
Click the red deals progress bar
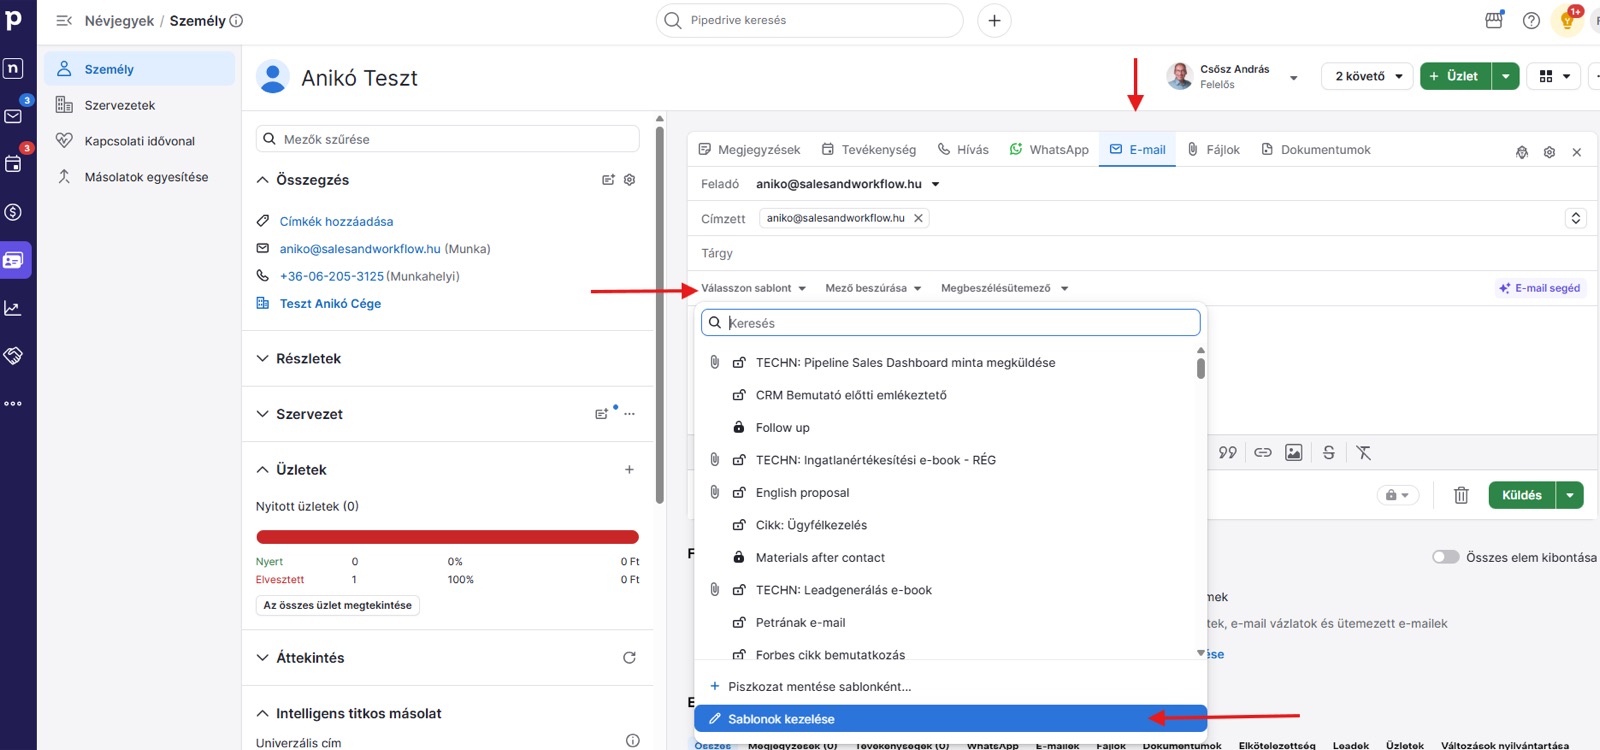click(447, 537)
